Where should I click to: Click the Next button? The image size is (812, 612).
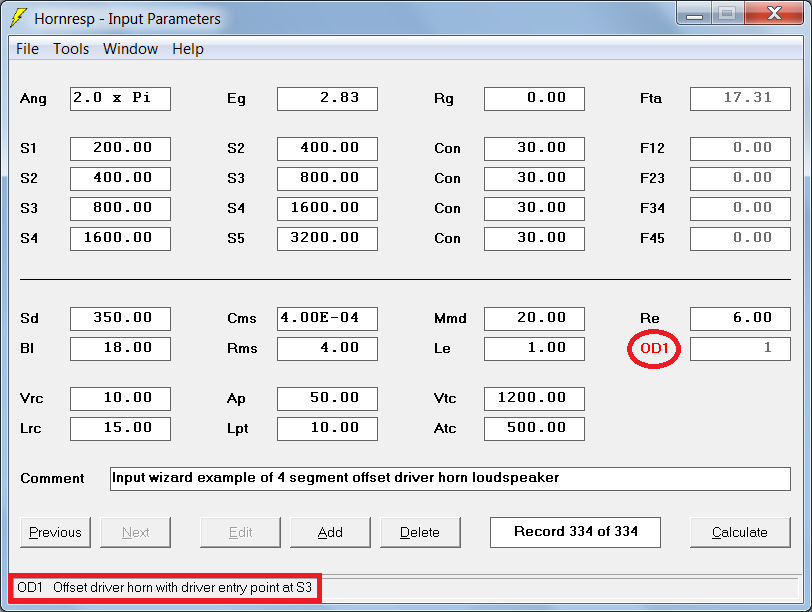(x=136, y=532)
